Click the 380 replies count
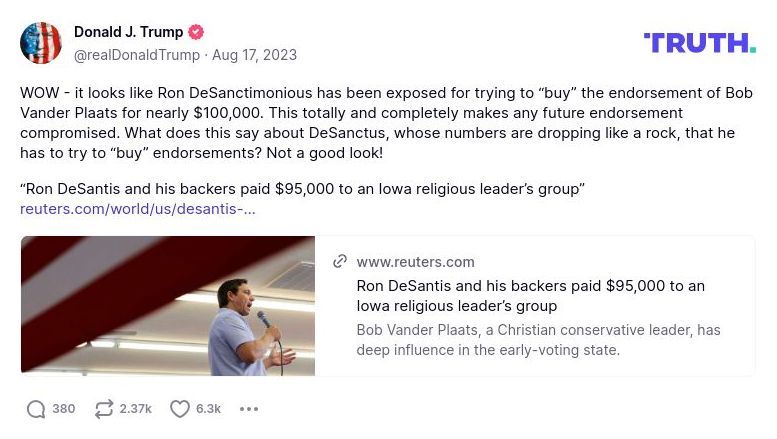The height and width of the screenshot is (439, 777). [x=64, y=409]
